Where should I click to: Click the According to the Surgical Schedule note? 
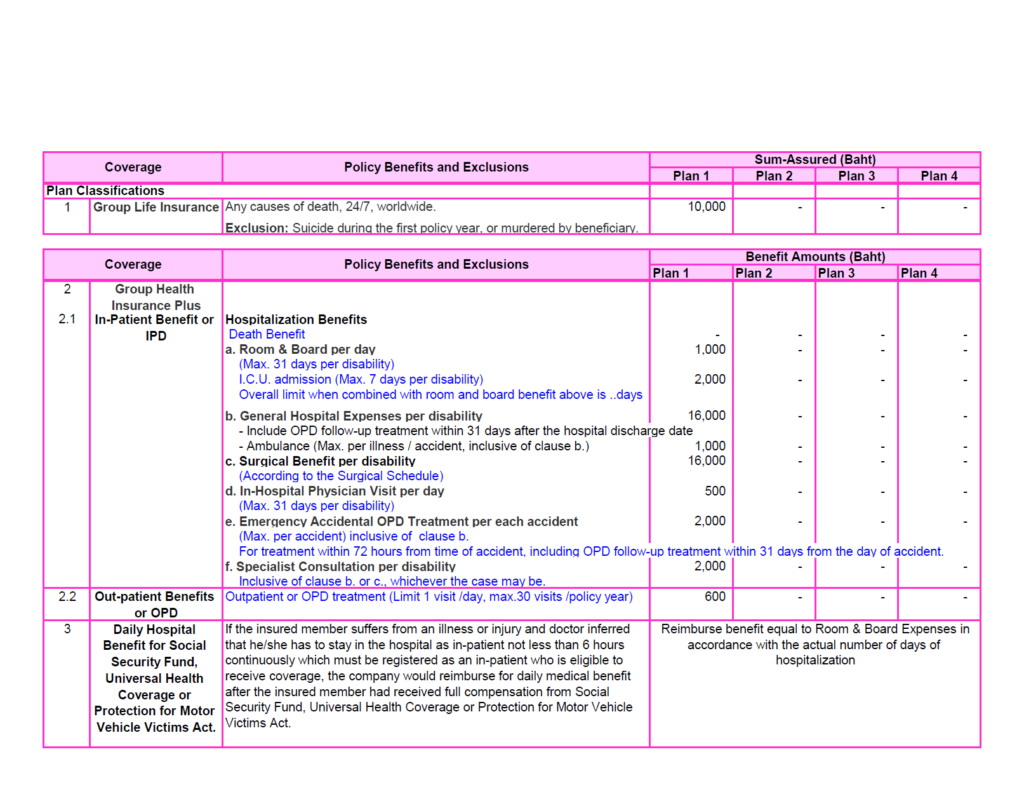click(x=340, y=476)
